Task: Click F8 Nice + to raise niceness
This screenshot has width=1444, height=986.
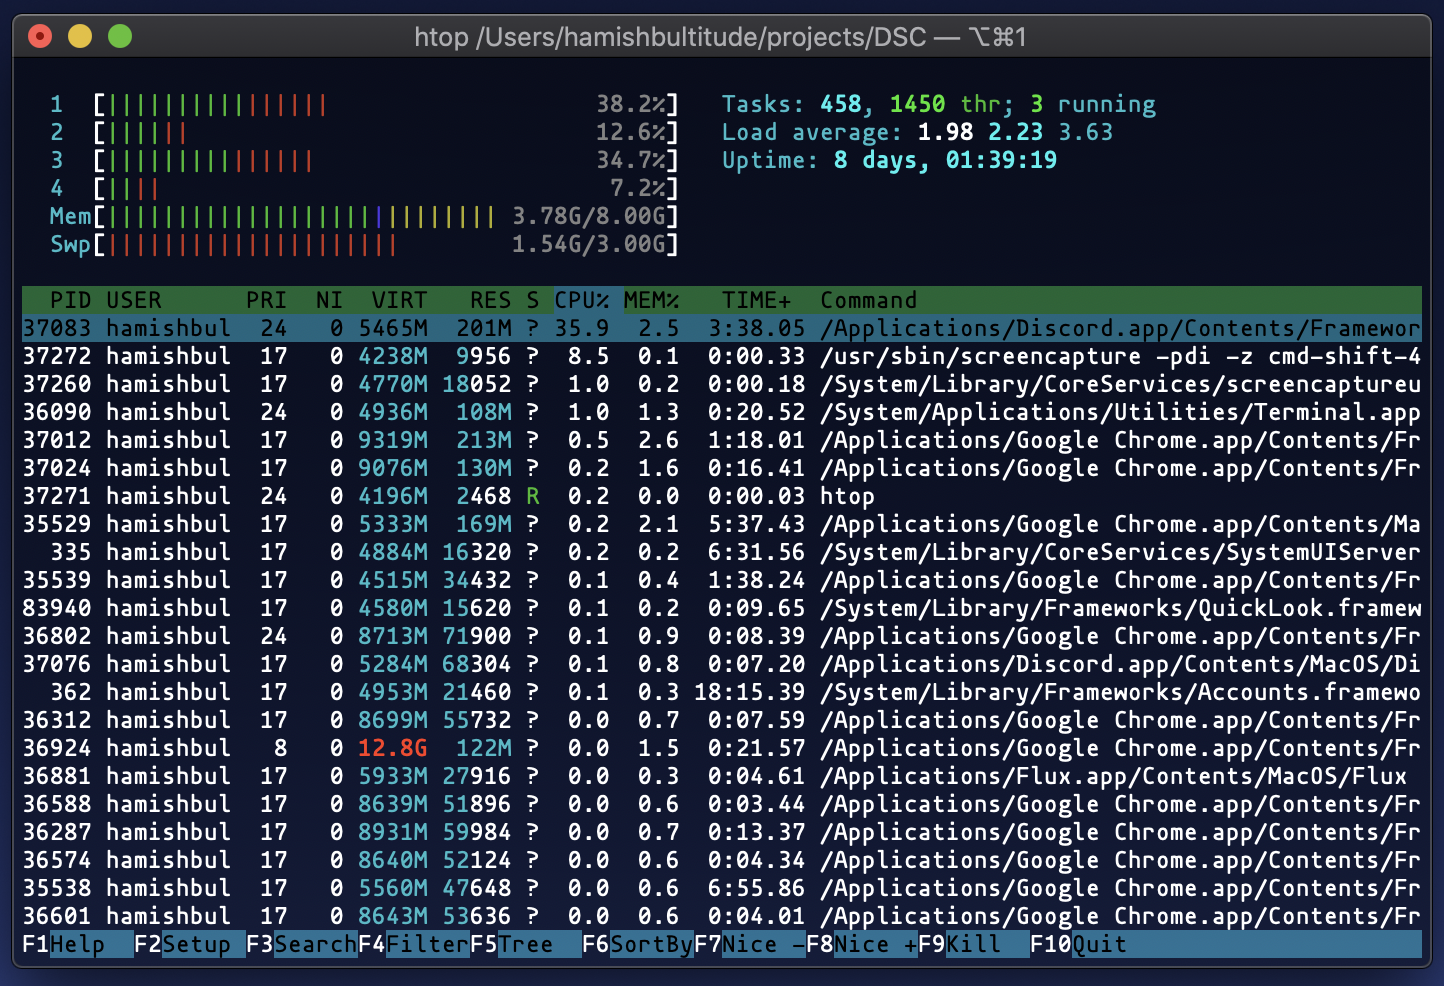Action: pyautogui.click(x=861, y=944)
